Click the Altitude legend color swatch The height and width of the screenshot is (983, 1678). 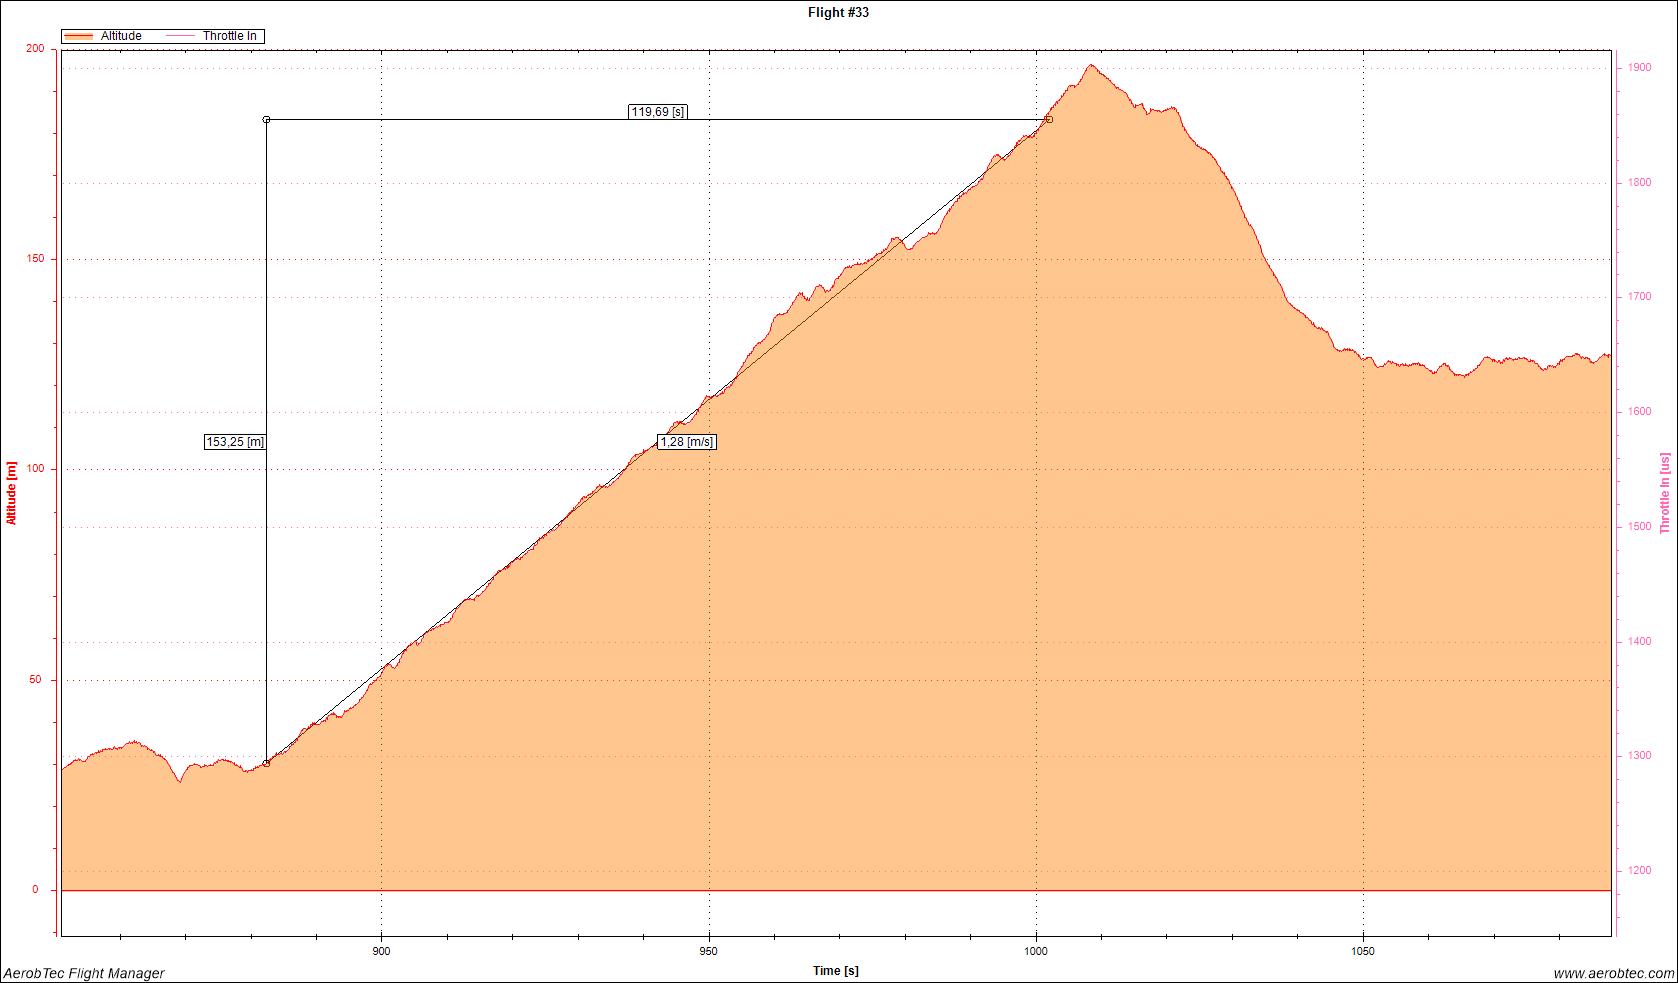click(79, 36)
